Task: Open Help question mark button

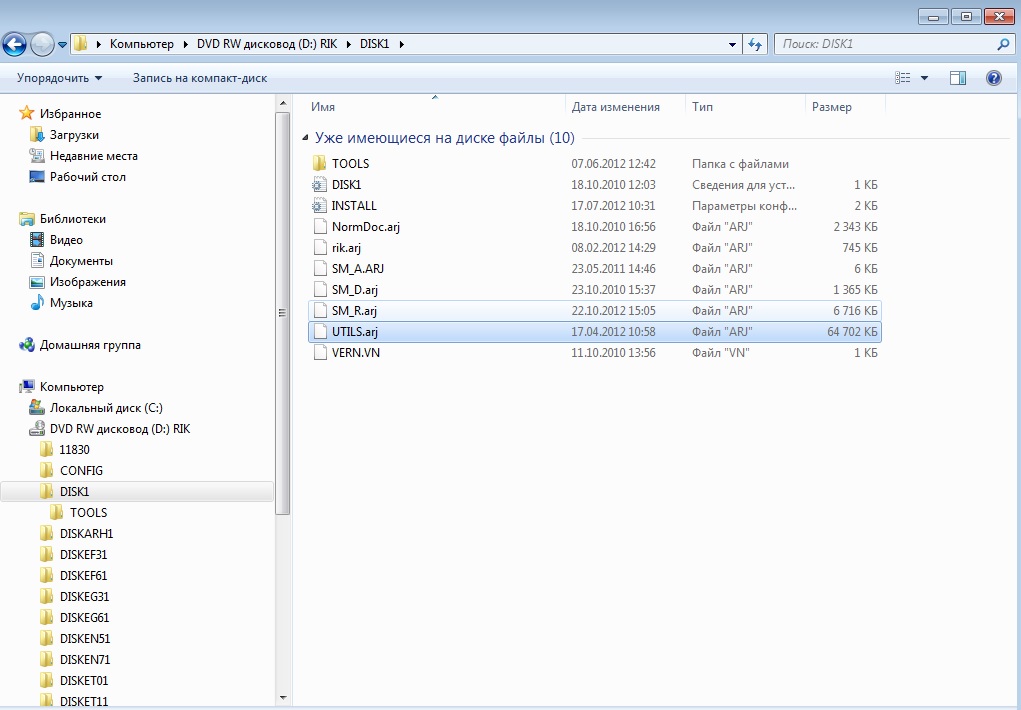Action: click(994, 78)
